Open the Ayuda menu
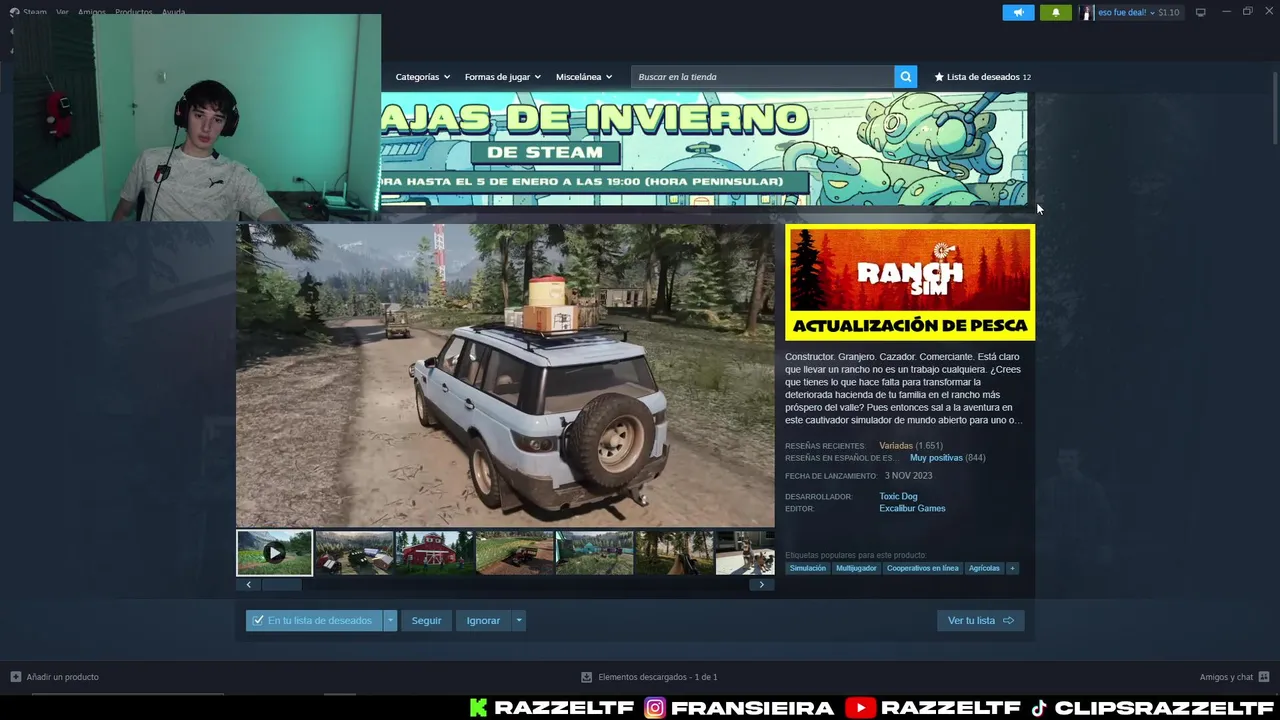Viewport: 1280px width, 720px height. [173, 12]
